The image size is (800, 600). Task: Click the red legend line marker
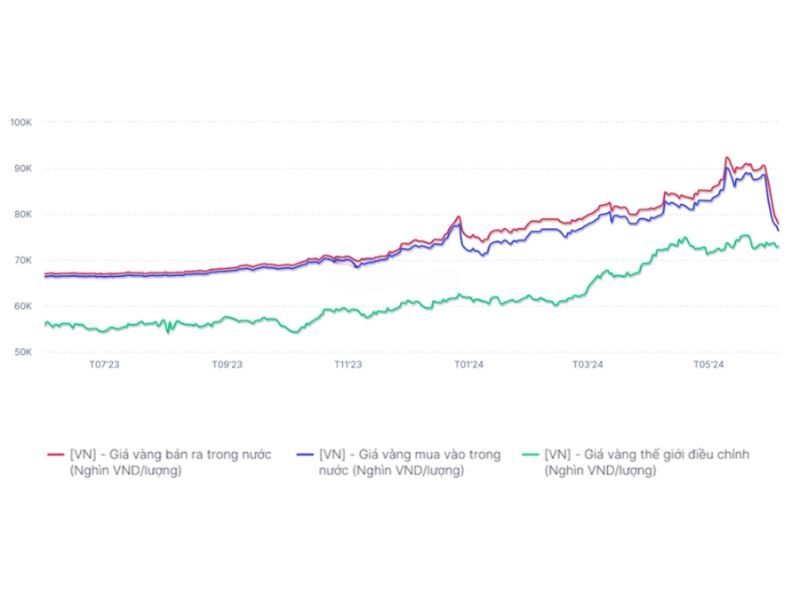(x=56, y=455)
